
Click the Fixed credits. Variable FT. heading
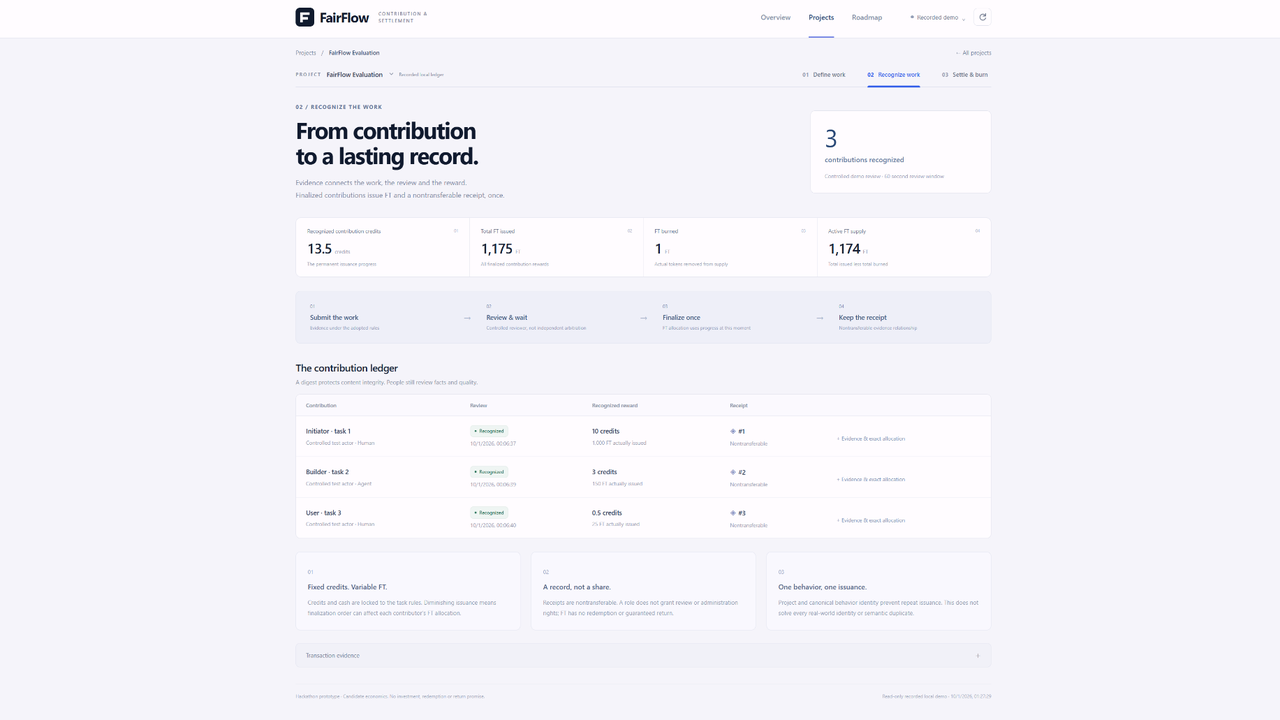point(347,587)
